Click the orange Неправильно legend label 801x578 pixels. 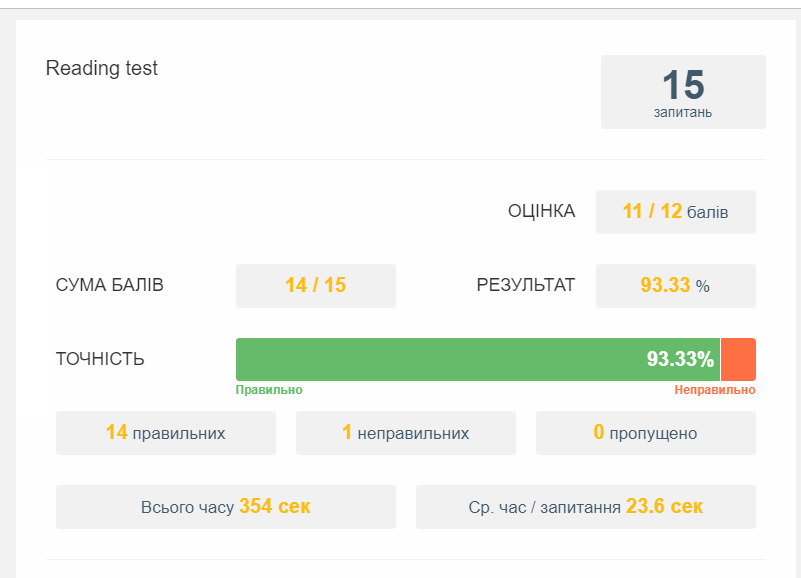[x=715, y=390]
